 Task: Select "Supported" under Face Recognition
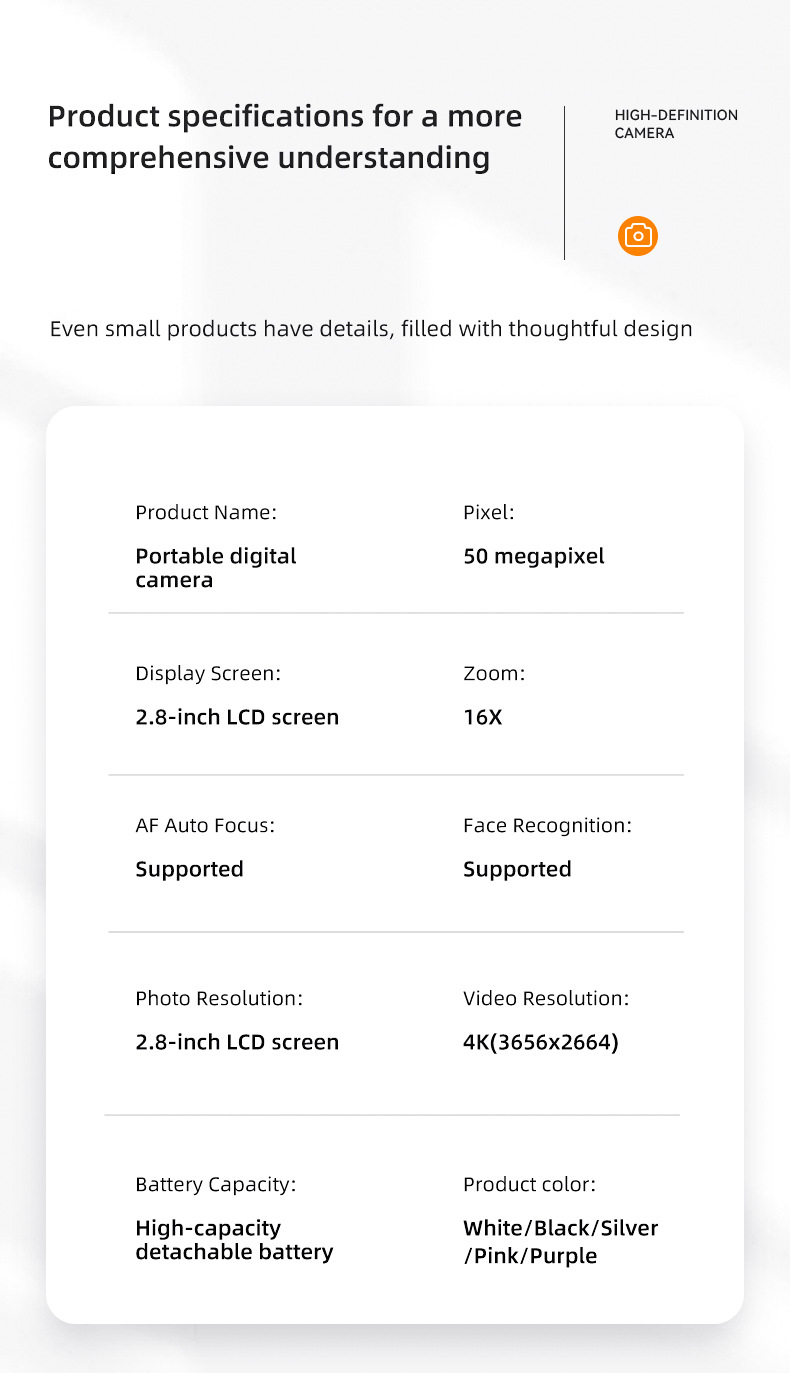tap(517, 869)
